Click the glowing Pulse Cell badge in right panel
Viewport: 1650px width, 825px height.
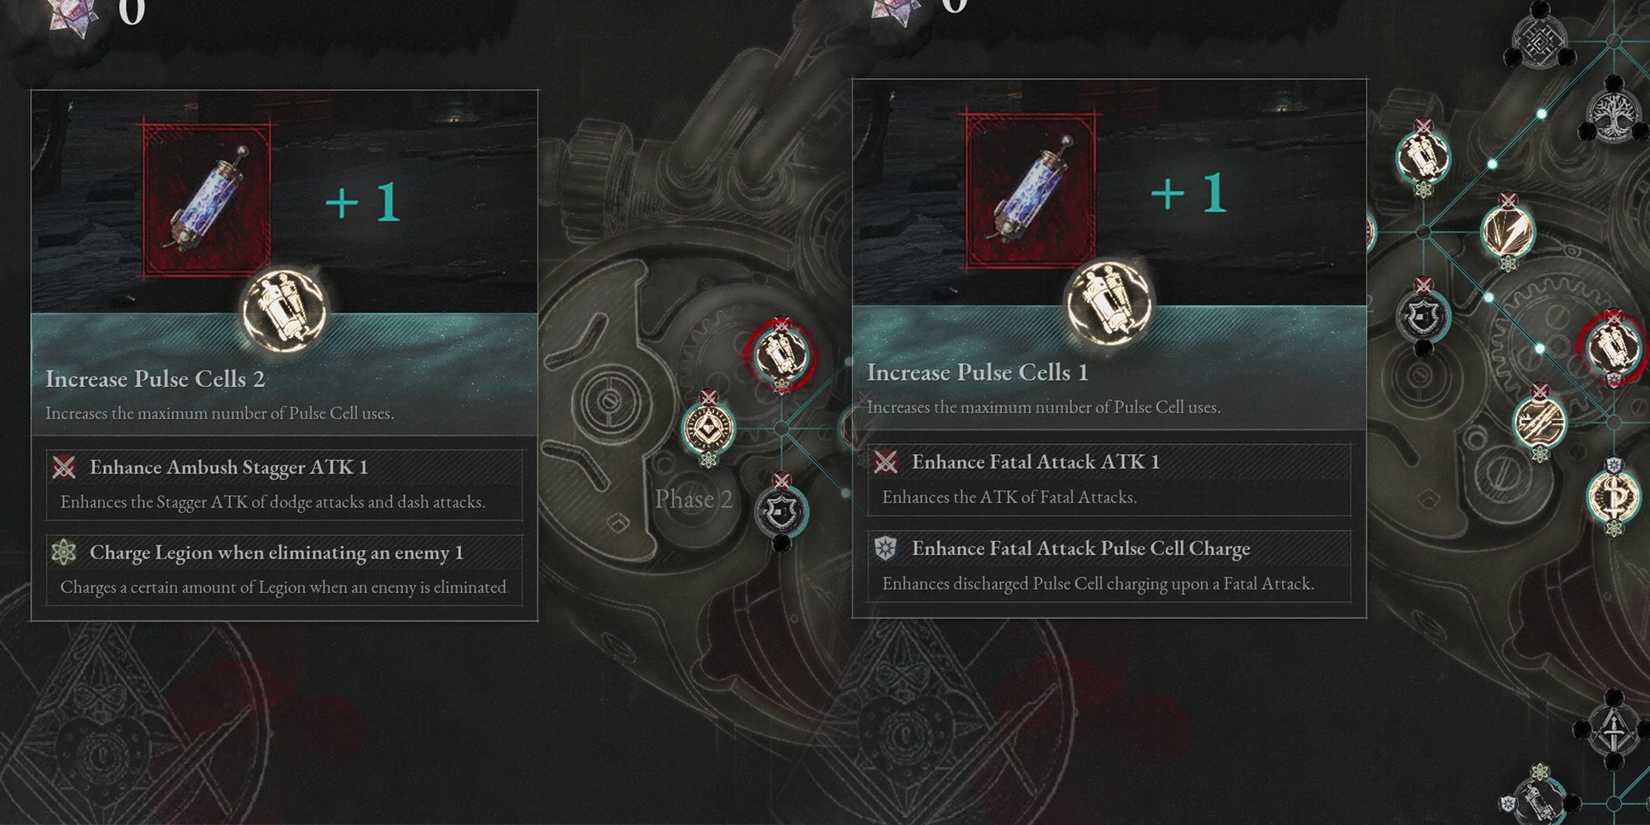(1108, 303)
